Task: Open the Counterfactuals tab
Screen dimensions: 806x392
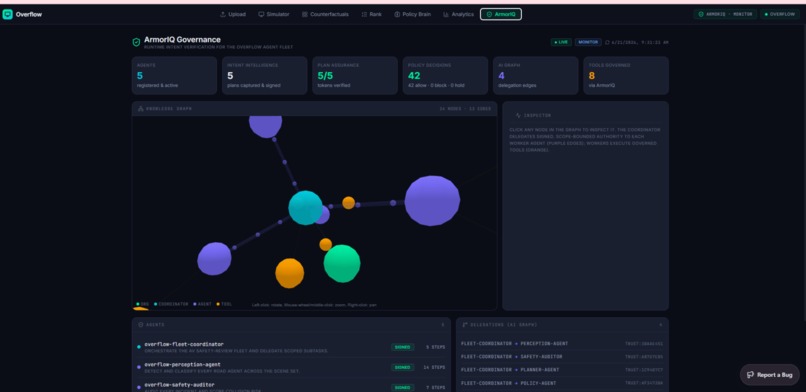Action: (325, 14)
